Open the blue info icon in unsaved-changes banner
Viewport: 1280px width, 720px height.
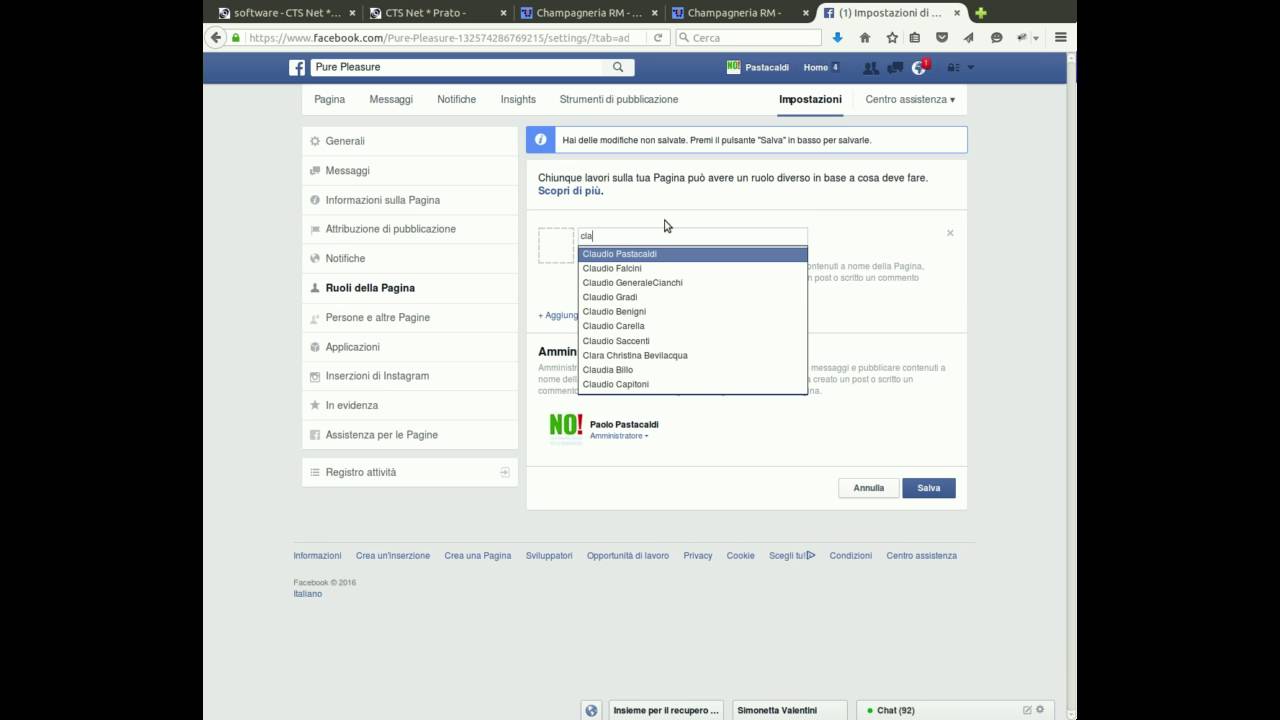tap(541, 140)
